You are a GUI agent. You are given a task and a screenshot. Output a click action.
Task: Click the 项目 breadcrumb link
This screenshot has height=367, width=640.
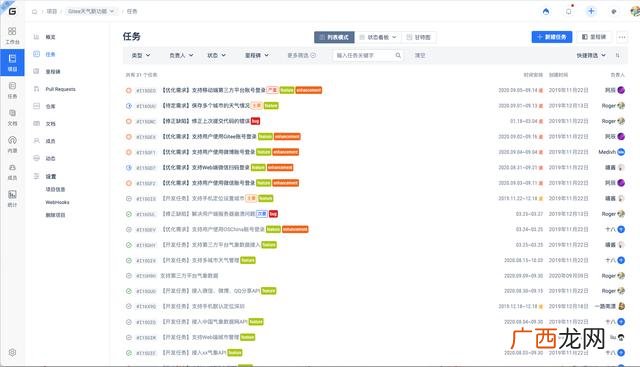(52, 11)
